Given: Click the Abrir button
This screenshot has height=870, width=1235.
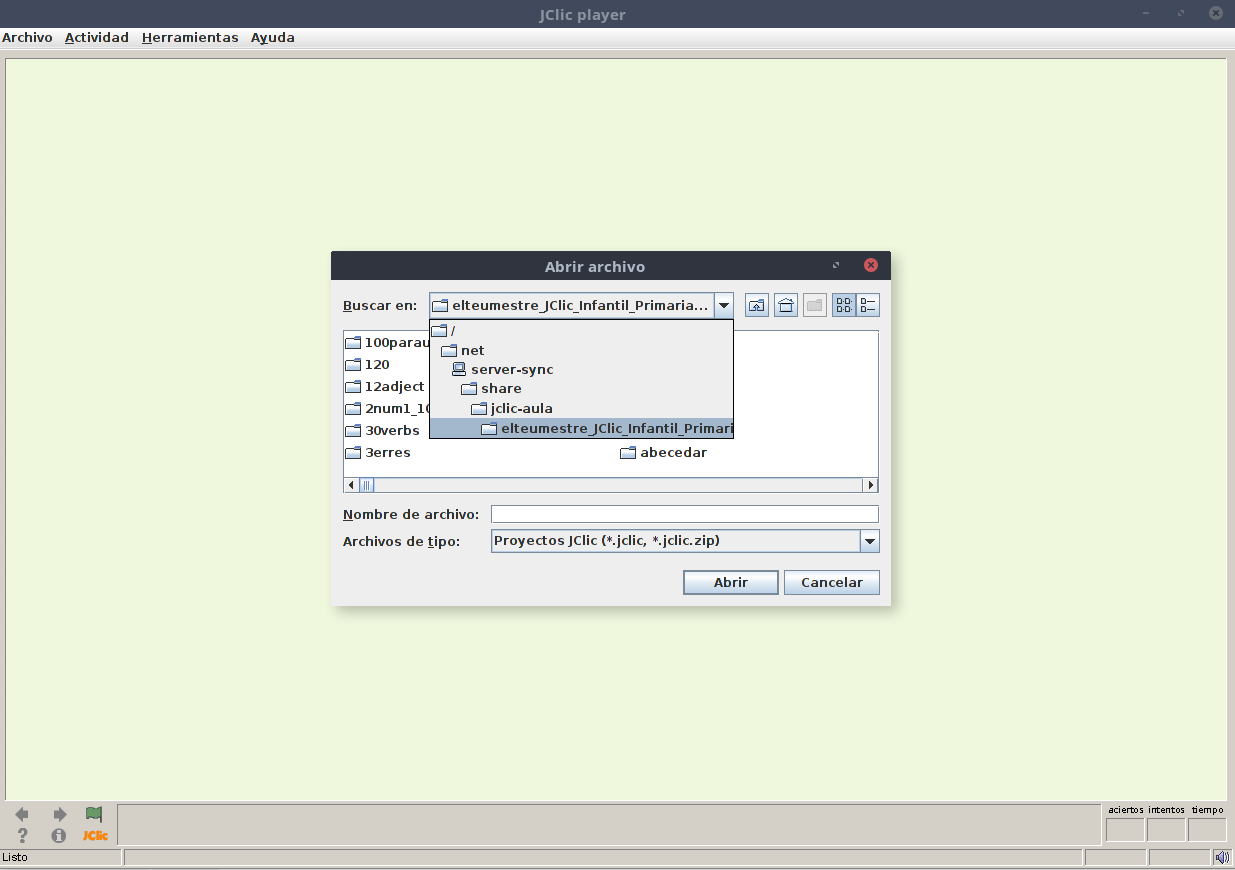Looking at the screenshot, I should click(730, 582).
